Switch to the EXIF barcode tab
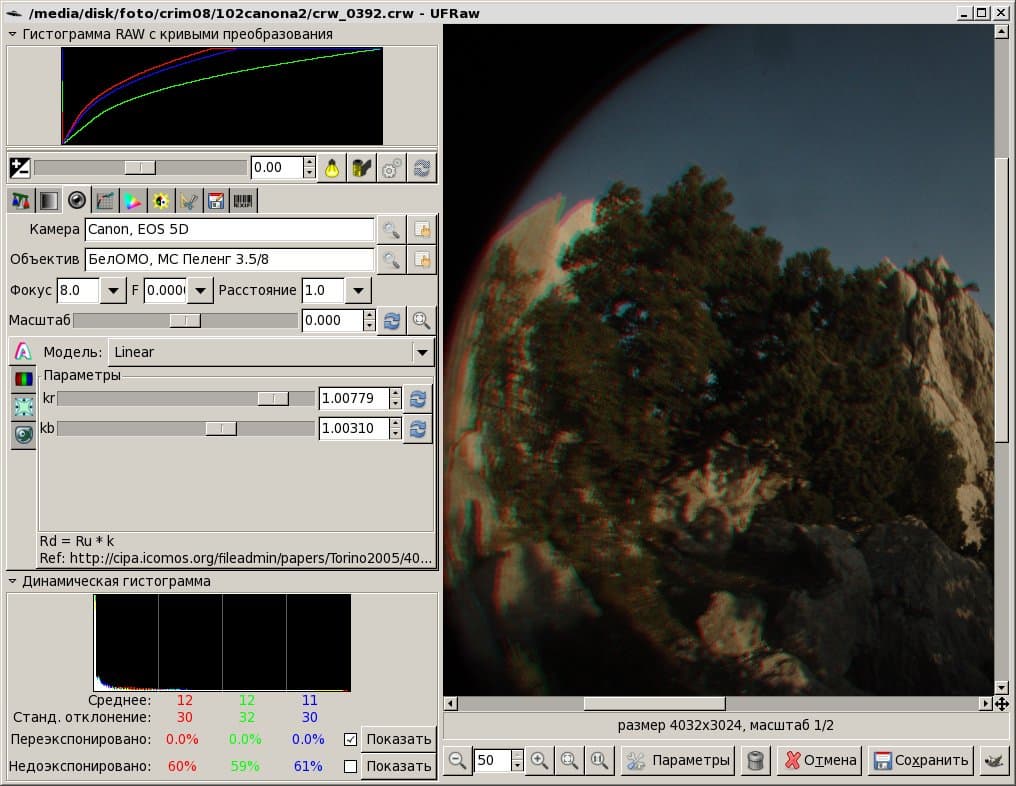 [243, 201]
